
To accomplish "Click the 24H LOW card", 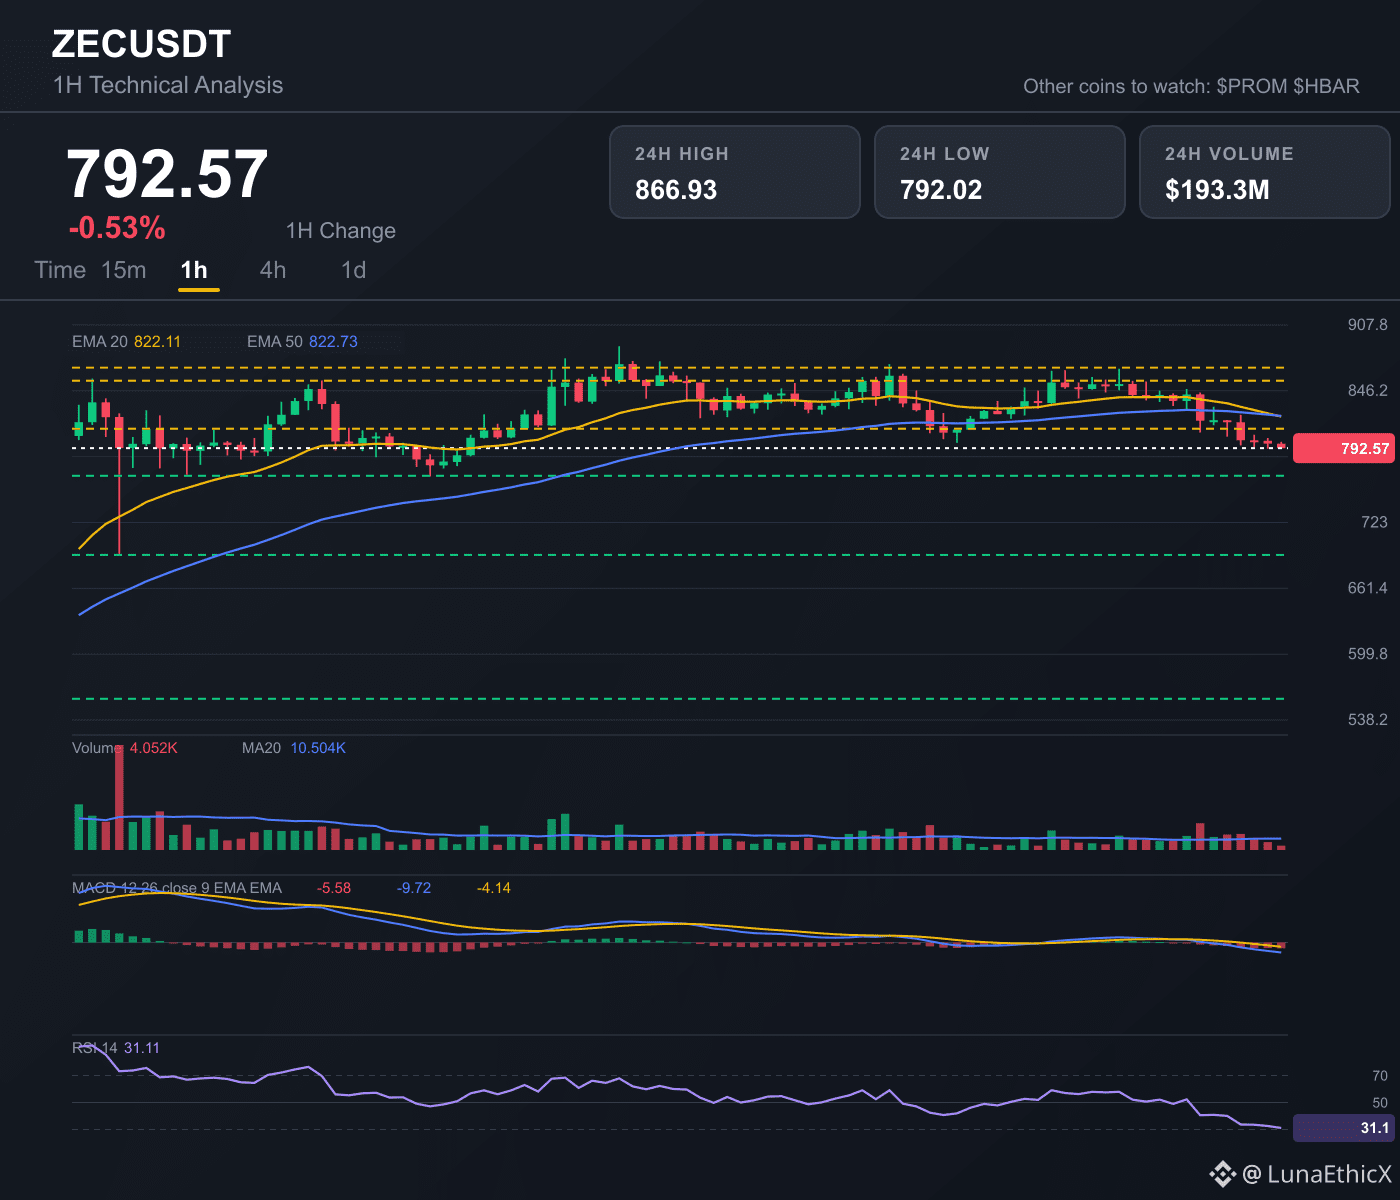I will click(x=1000, y=172).
